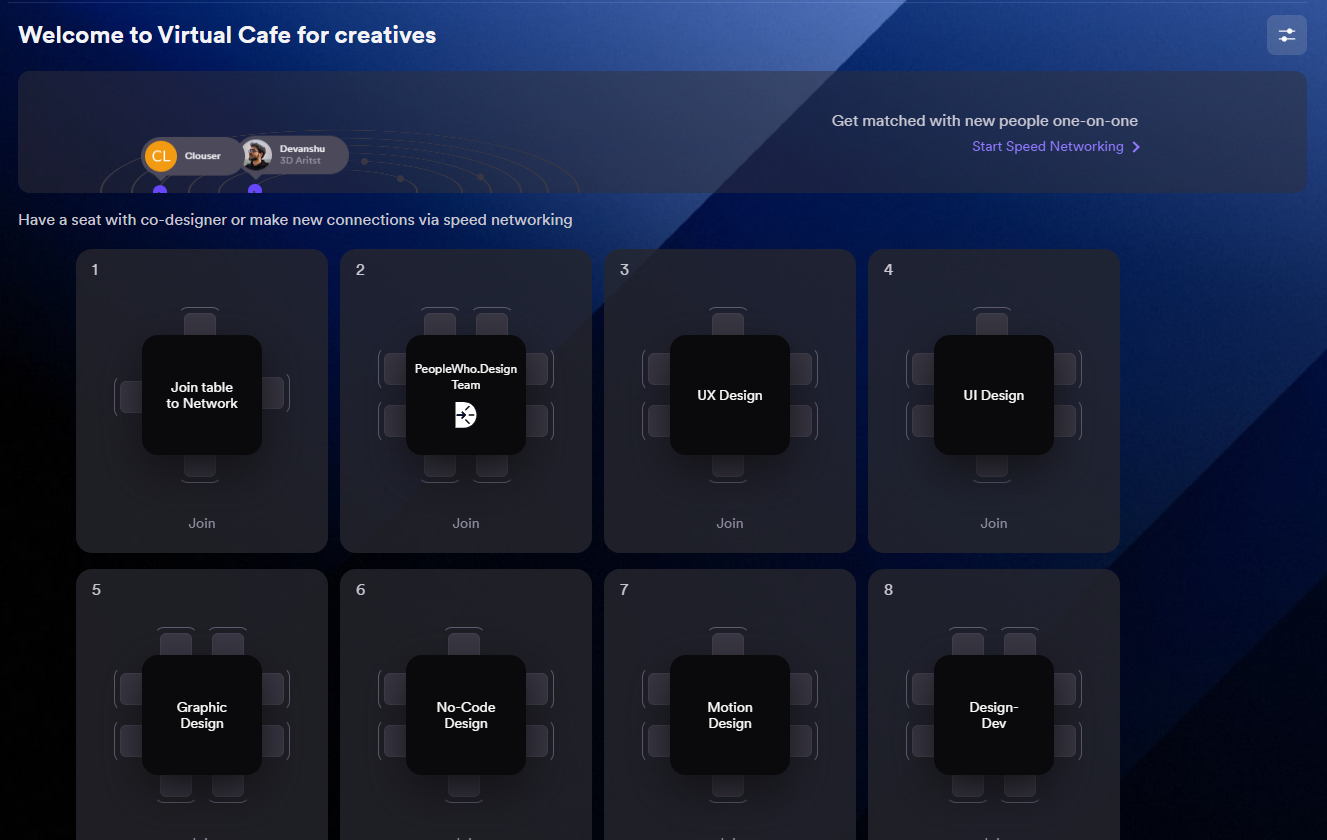Select Clouser's avatar bubble
This screenshot has height=840, width=1327.
160,156
